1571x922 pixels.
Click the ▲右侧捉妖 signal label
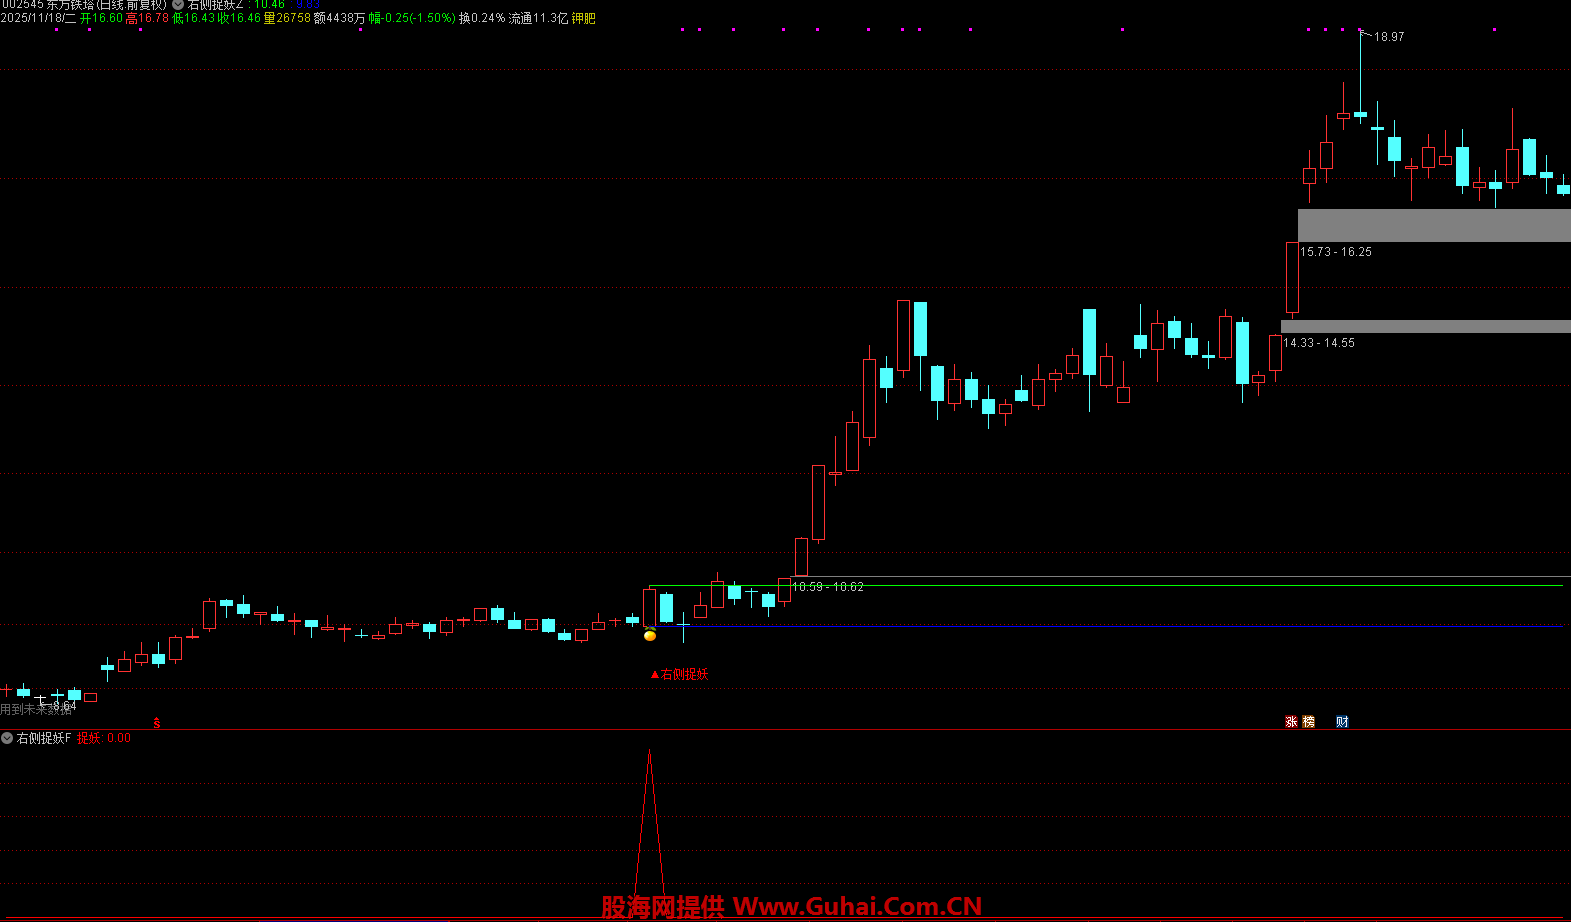coord(680,674)
